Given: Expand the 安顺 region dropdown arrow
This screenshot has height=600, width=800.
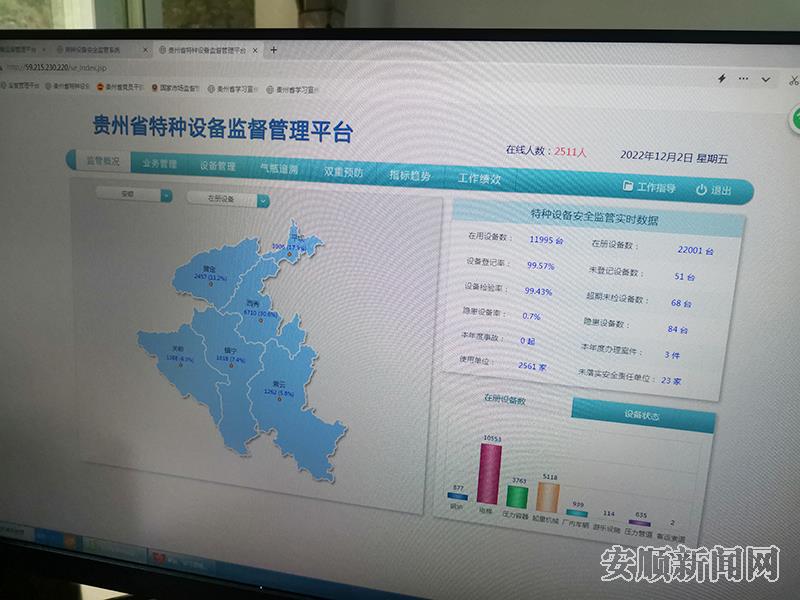Looking at the screenshot, I should pyautogui.click(x=166, y=195).
